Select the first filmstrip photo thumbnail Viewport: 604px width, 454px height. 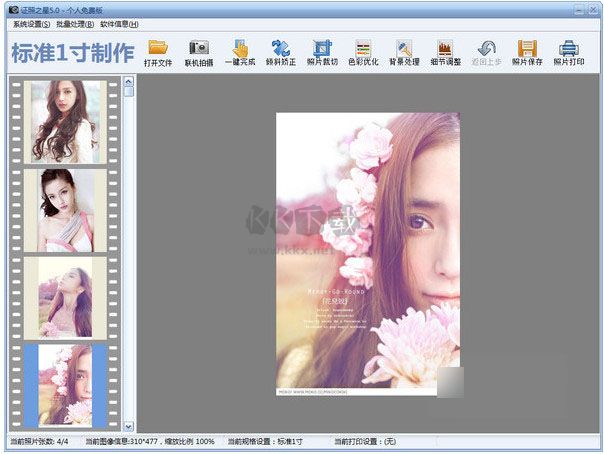click(x=65, y=121)
